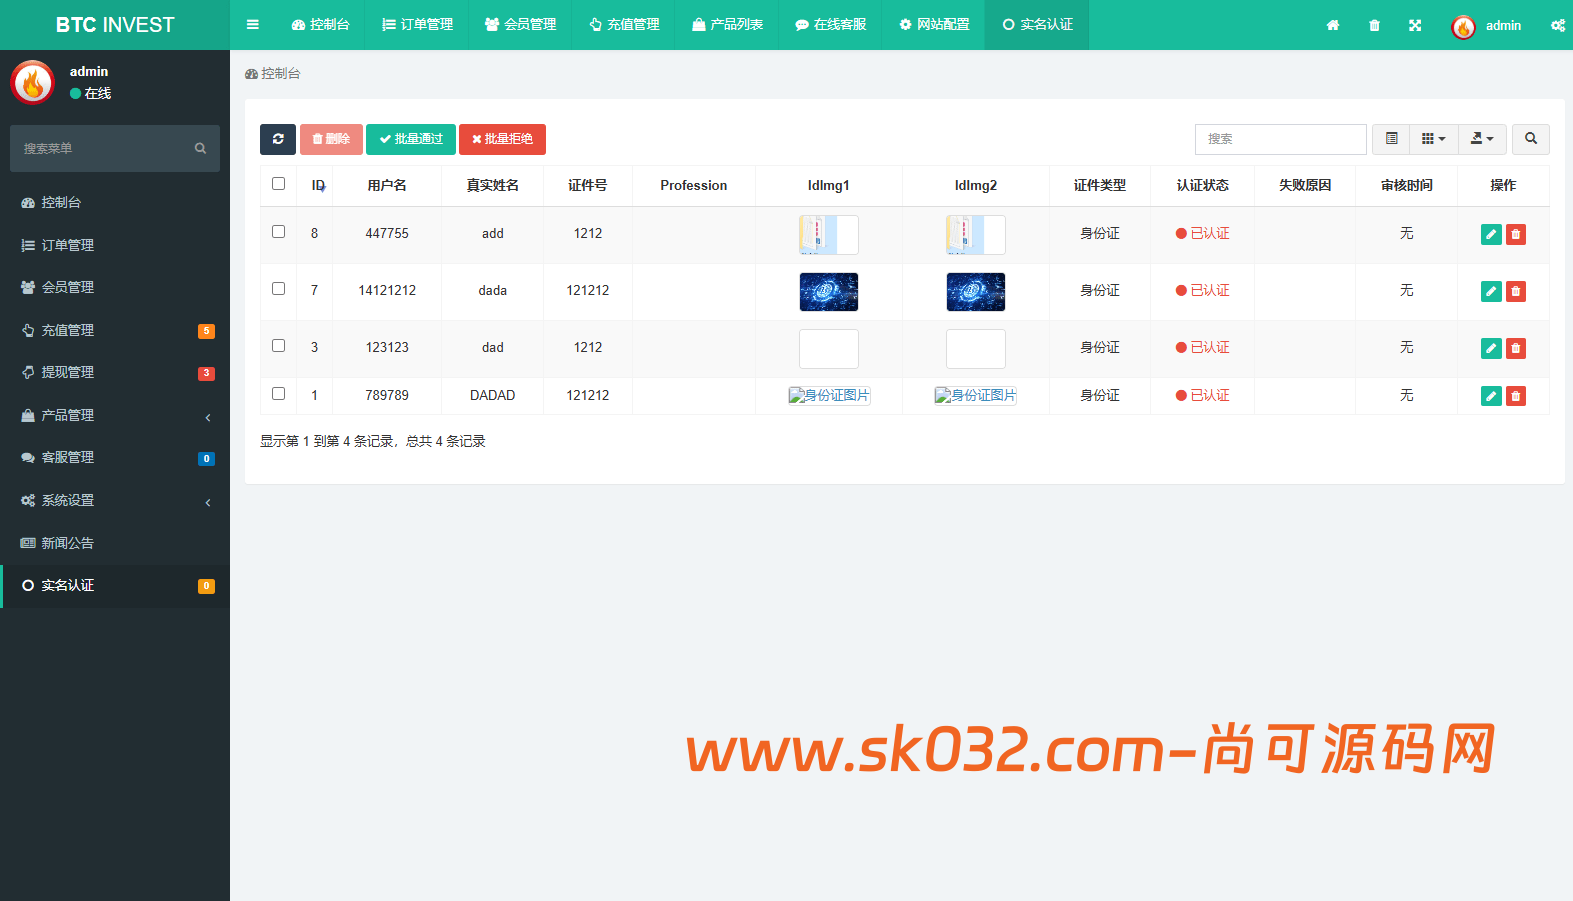Switch to 会员管理 top tab
Image resolution: width=1573 pixels, height=901 pixels.
click(520, 25)
